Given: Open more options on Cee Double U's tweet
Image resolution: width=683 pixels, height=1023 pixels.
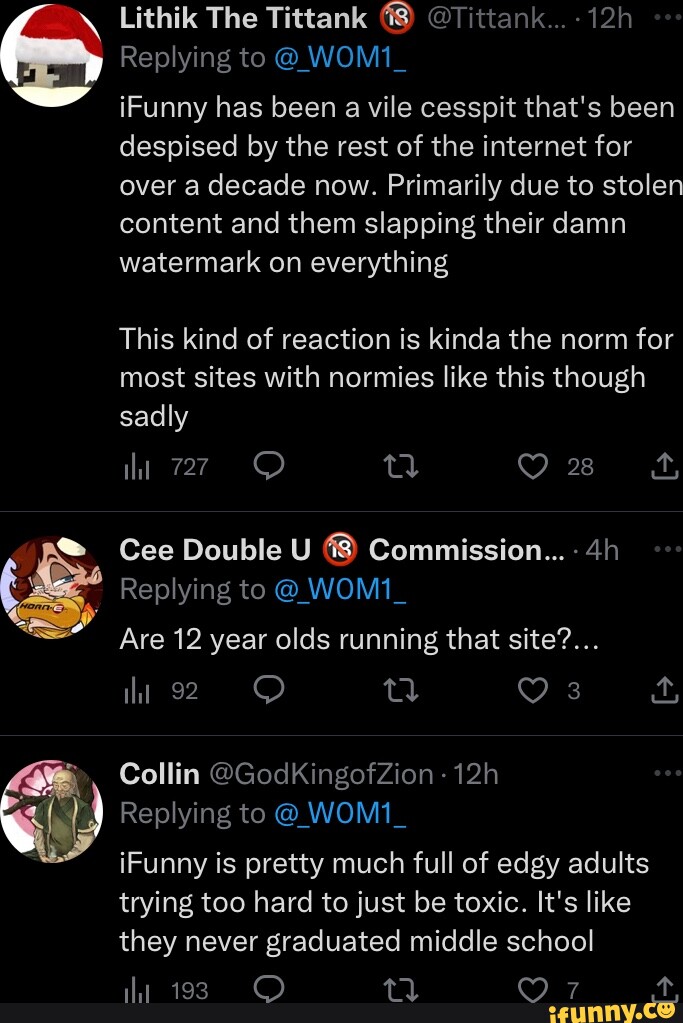Looking at the screenshot, I should pos(667,549).
